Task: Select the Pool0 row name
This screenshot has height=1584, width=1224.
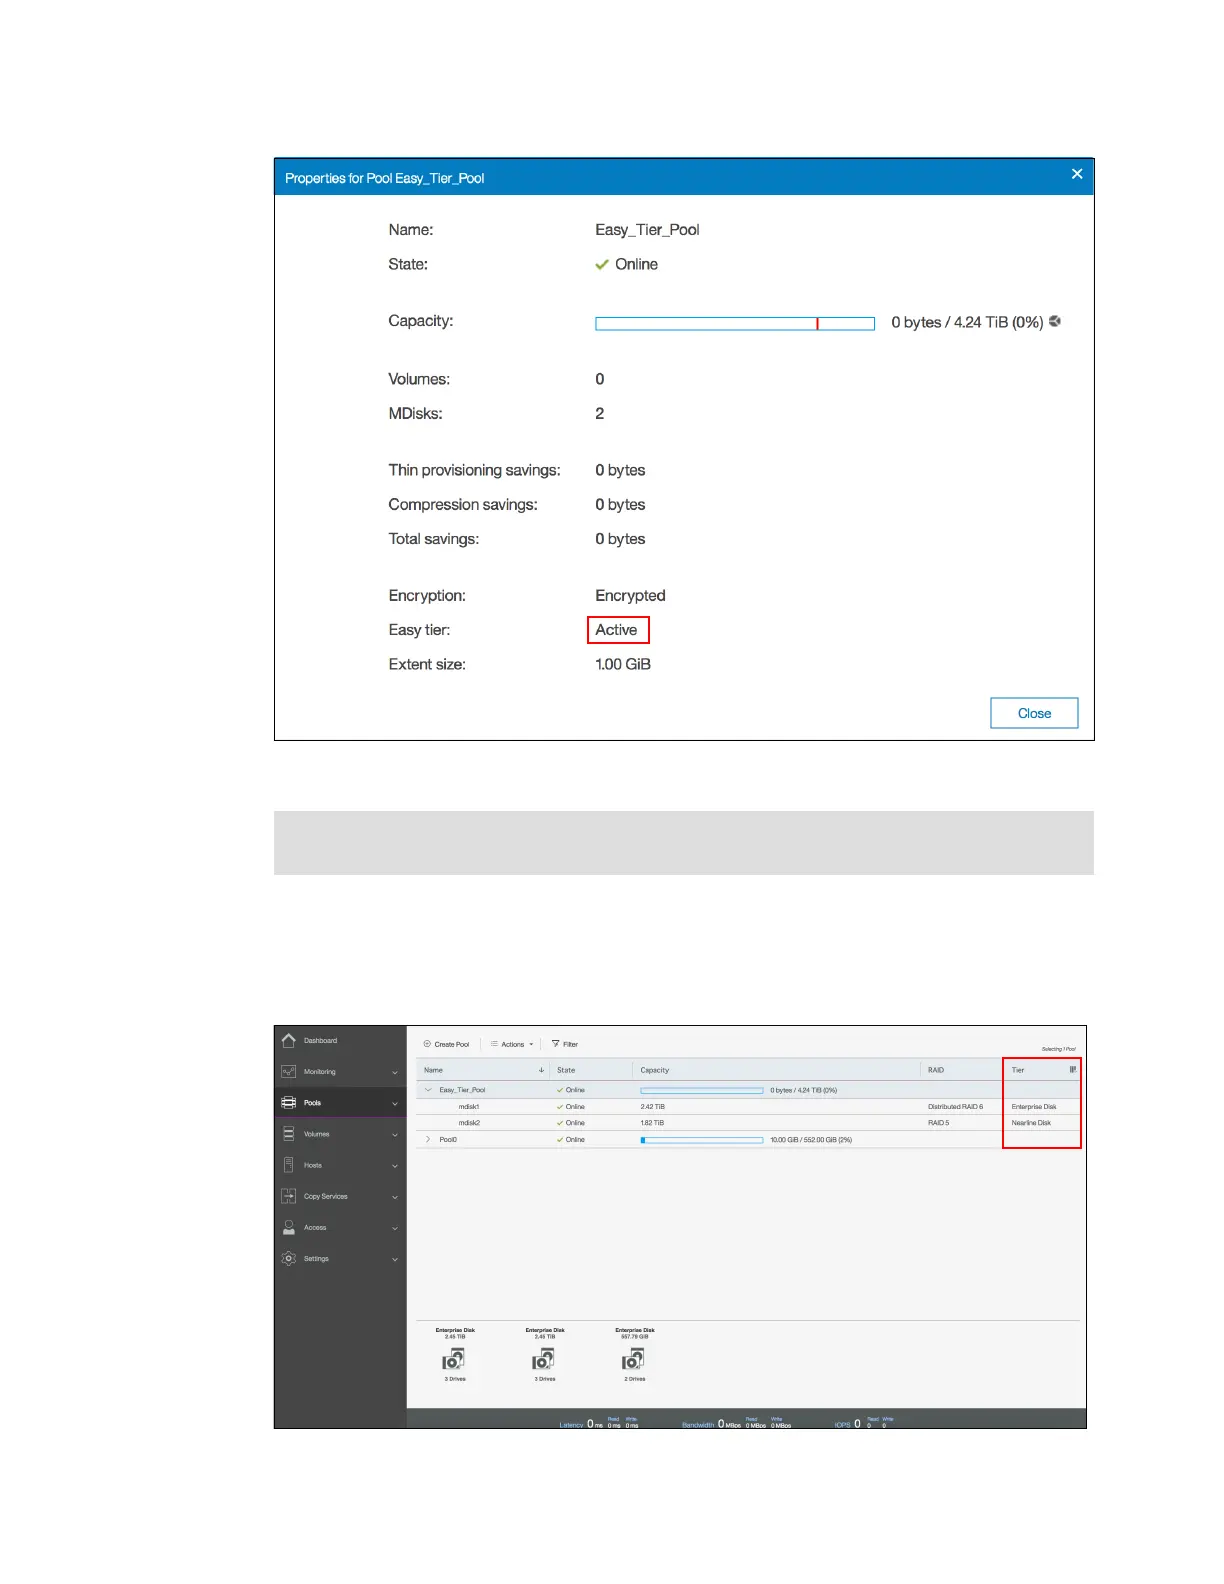Action: tap(448, 1139)
